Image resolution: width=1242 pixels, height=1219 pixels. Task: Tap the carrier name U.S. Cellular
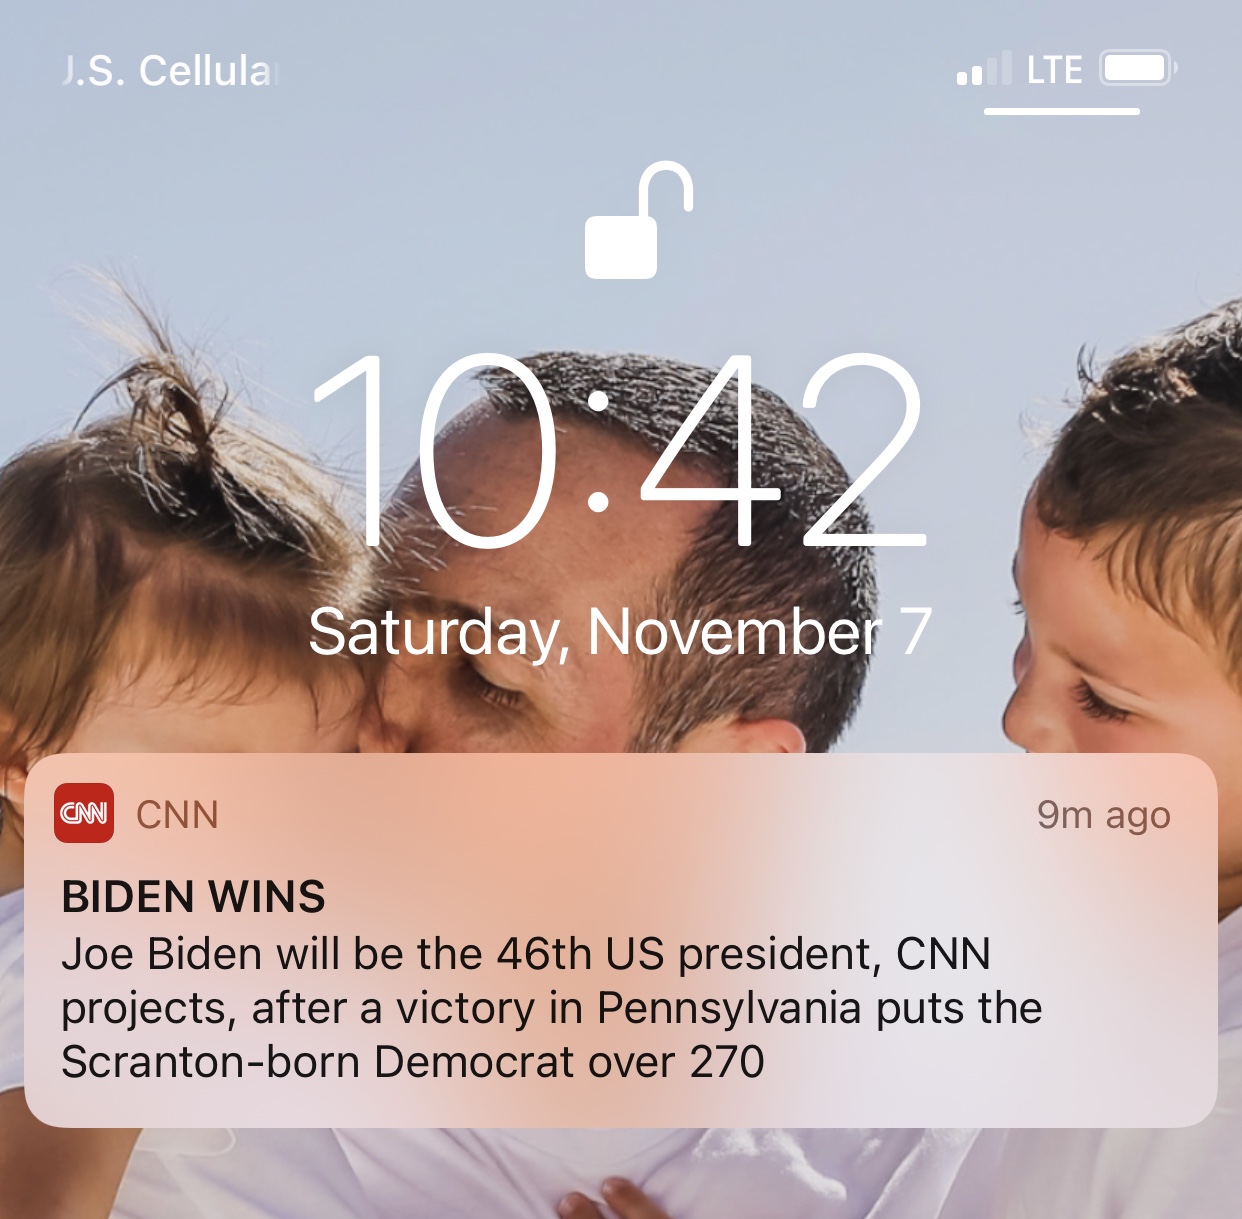click(x=168, y=71)
